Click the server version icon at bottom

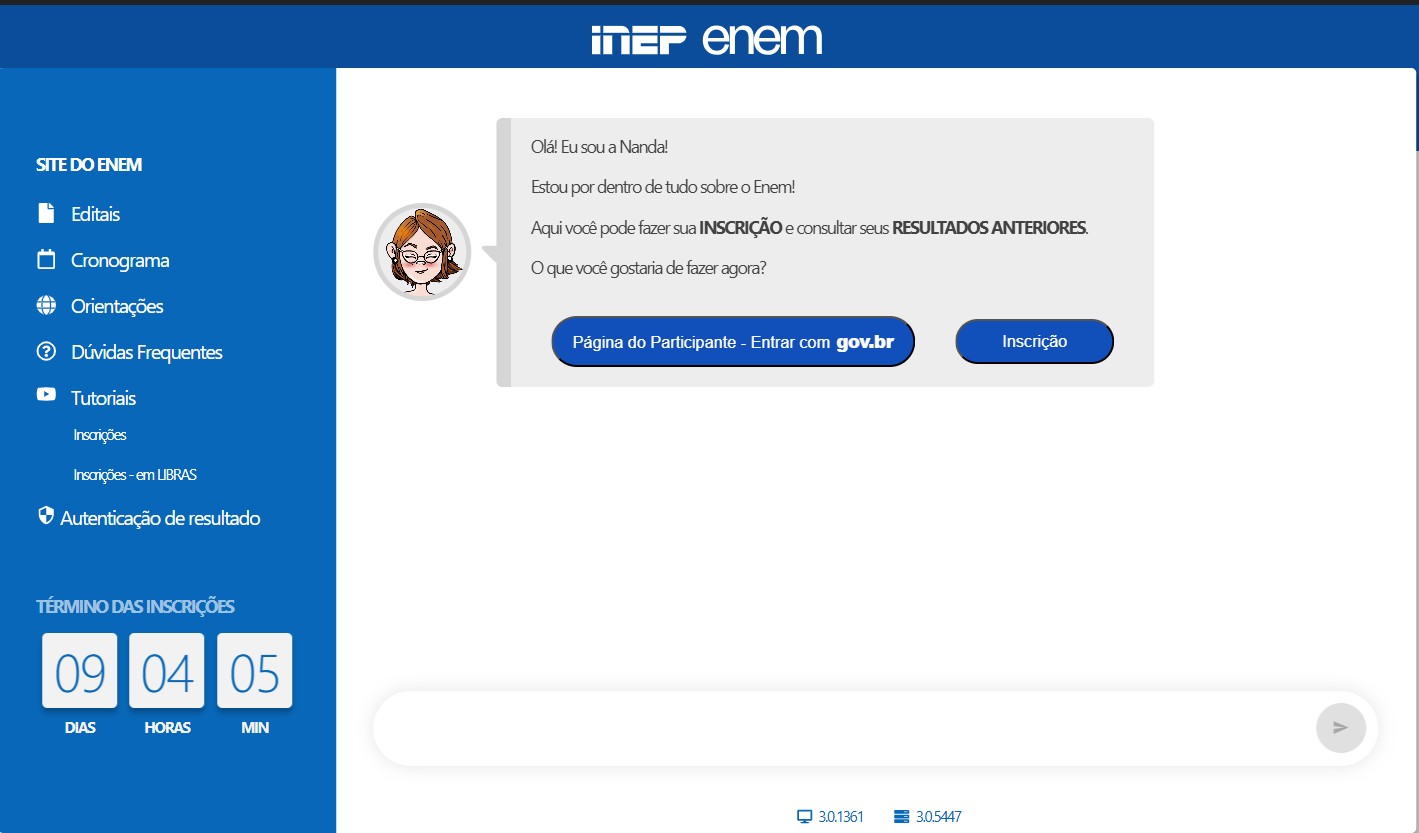click(x=902, y=817)
